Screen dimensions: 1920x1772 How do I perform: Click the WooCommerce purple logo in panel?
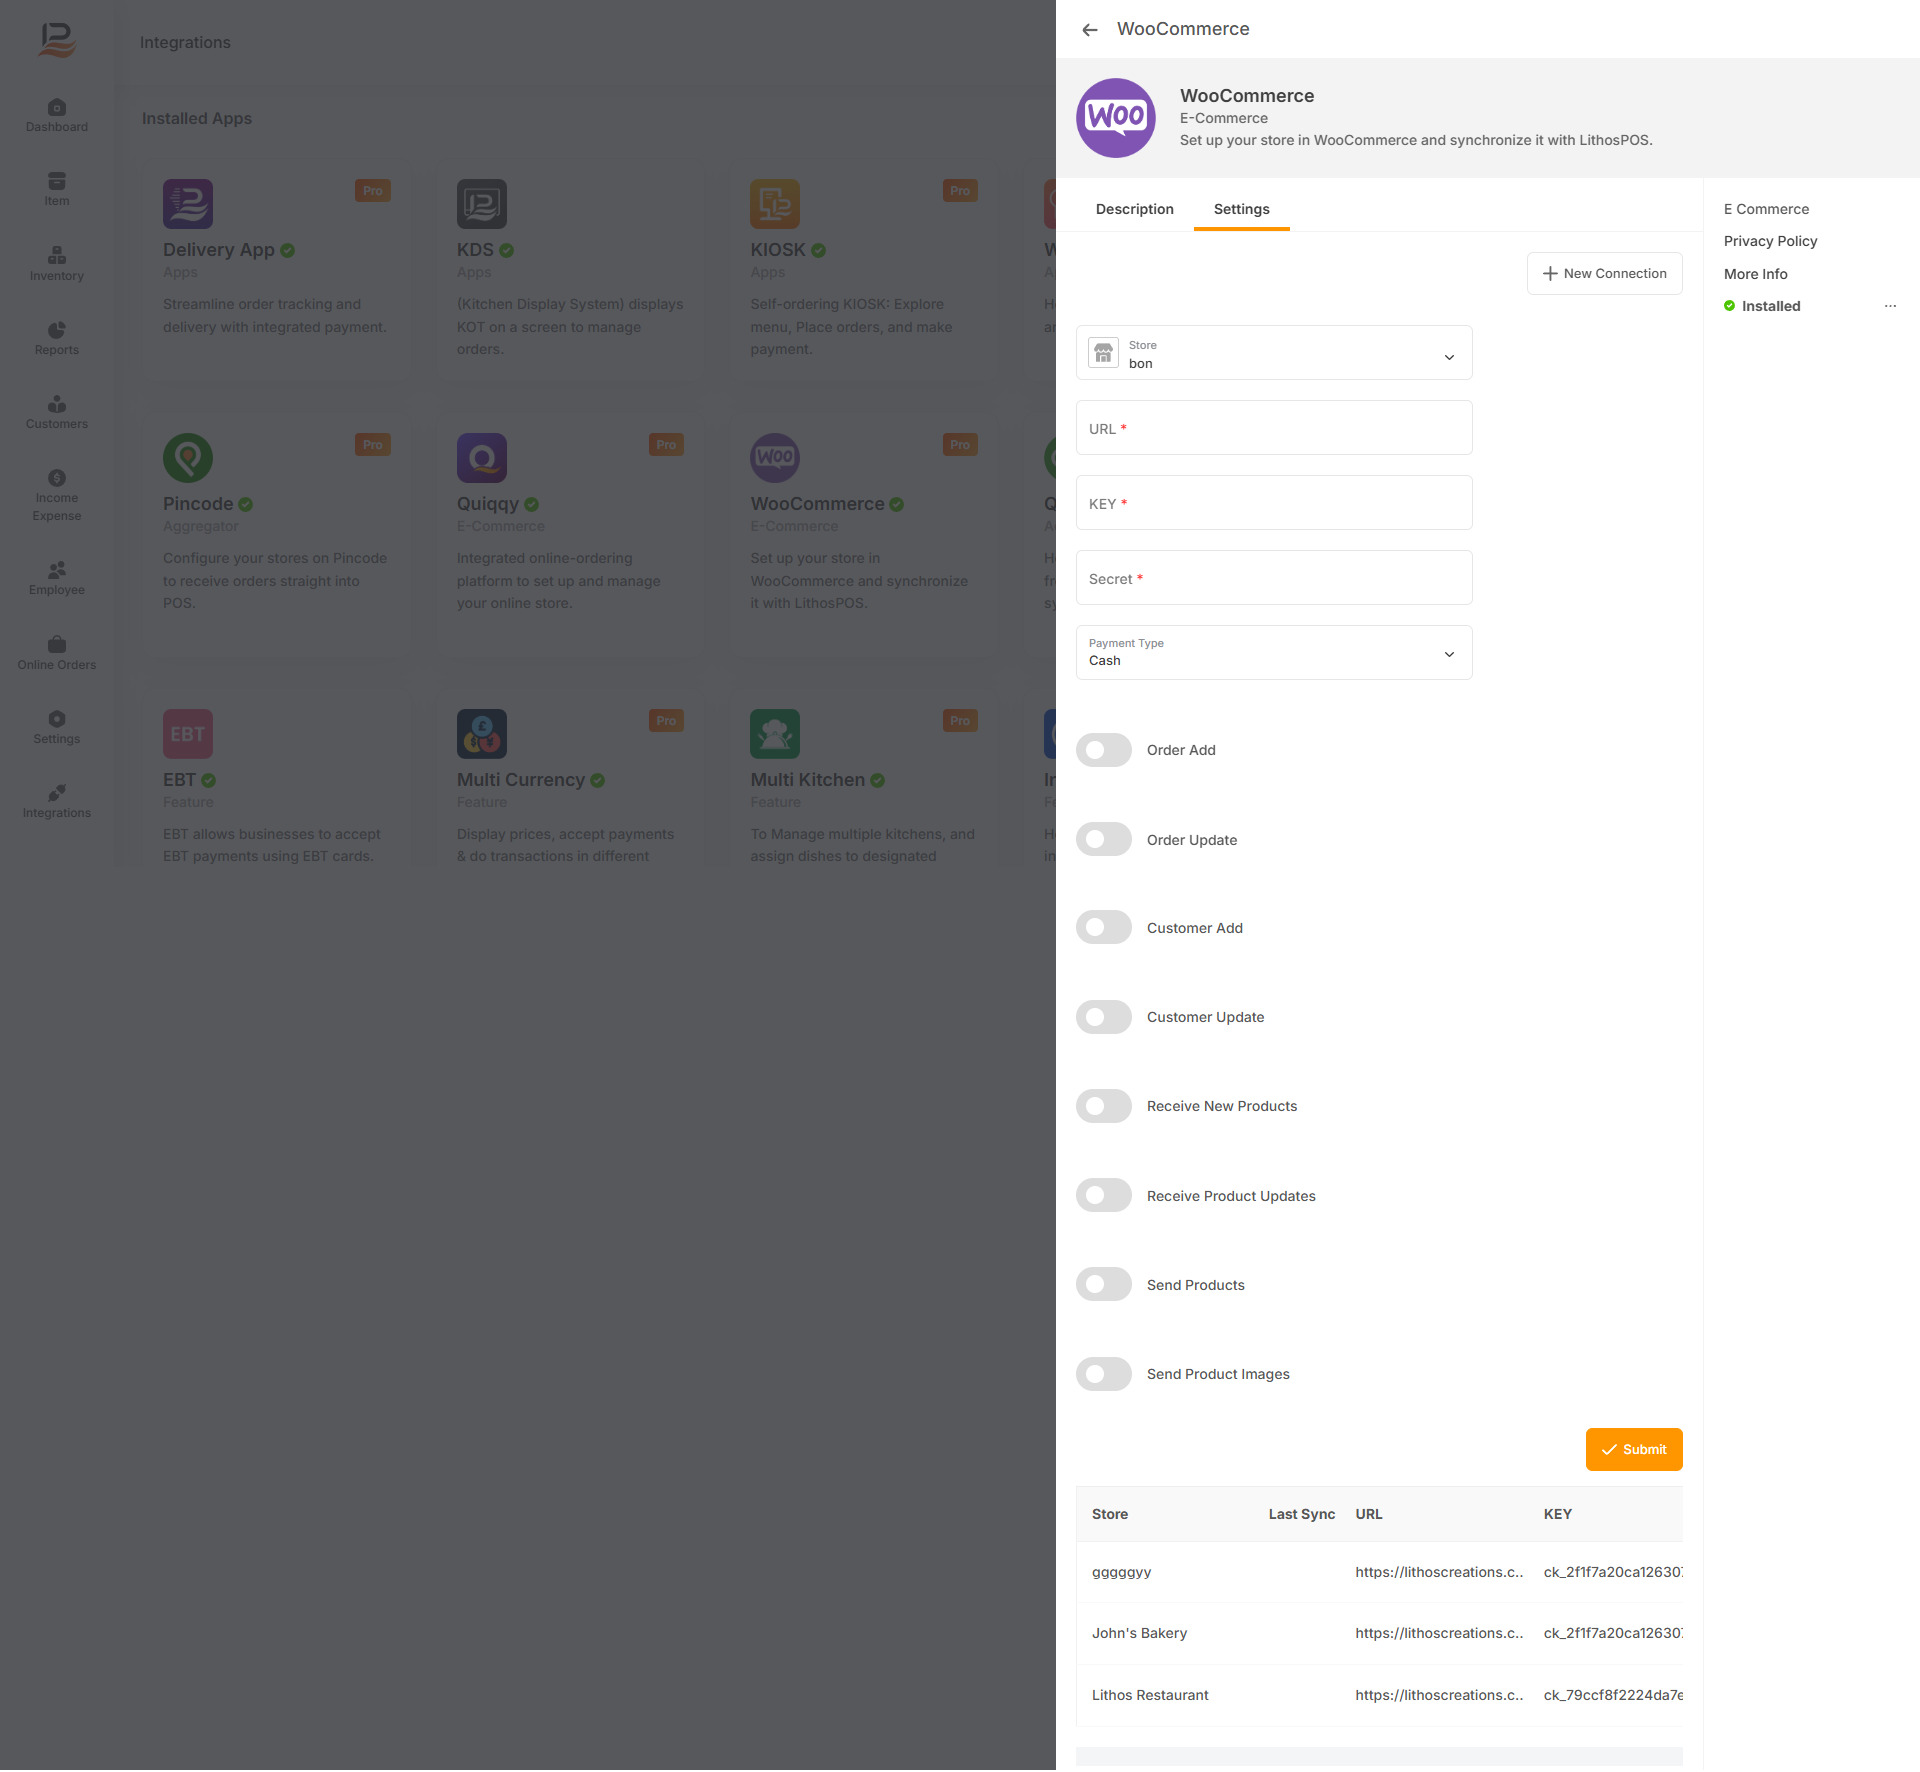point(1116,118)
